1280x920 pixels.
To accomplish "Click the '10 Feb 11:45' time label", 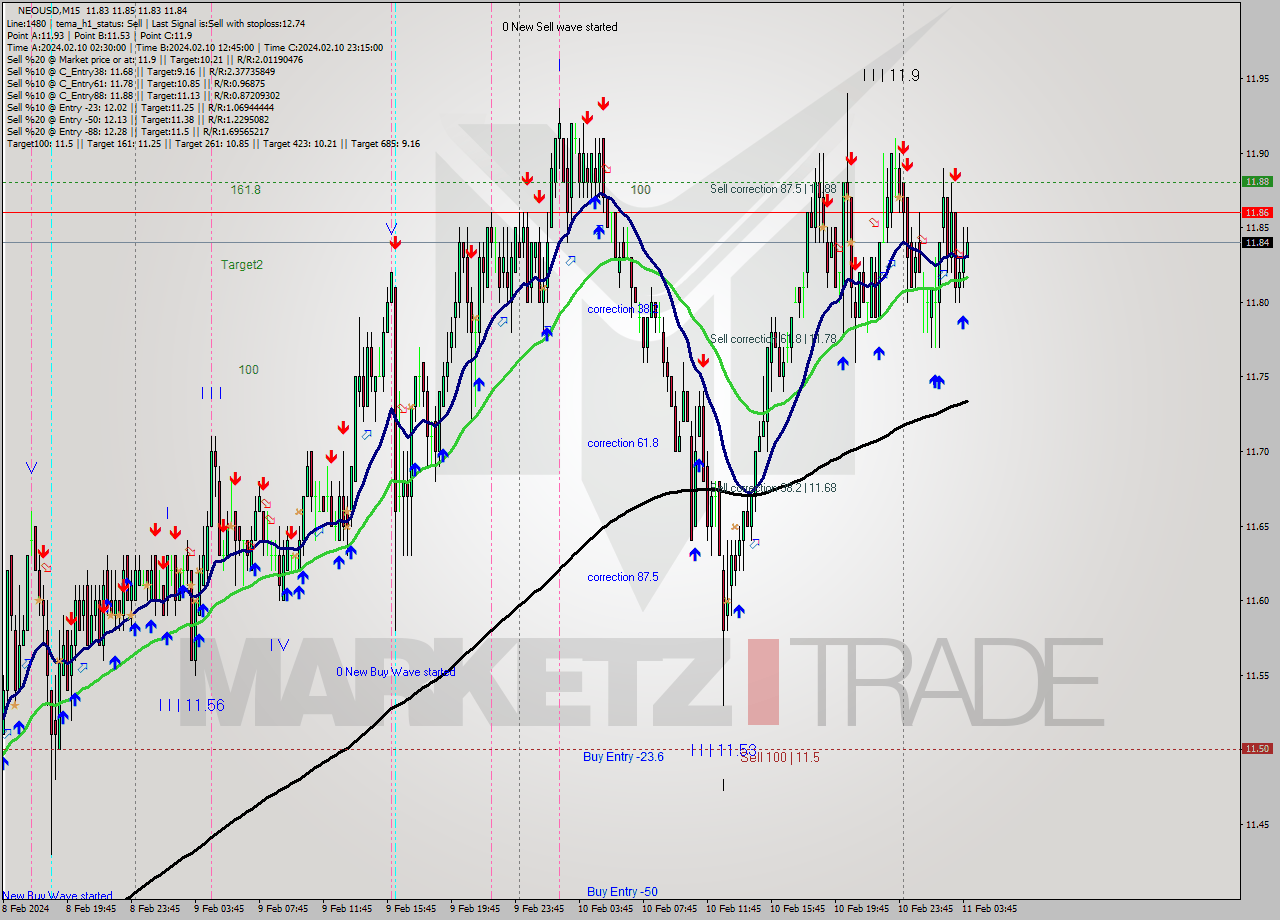I will tap(733, 909).
